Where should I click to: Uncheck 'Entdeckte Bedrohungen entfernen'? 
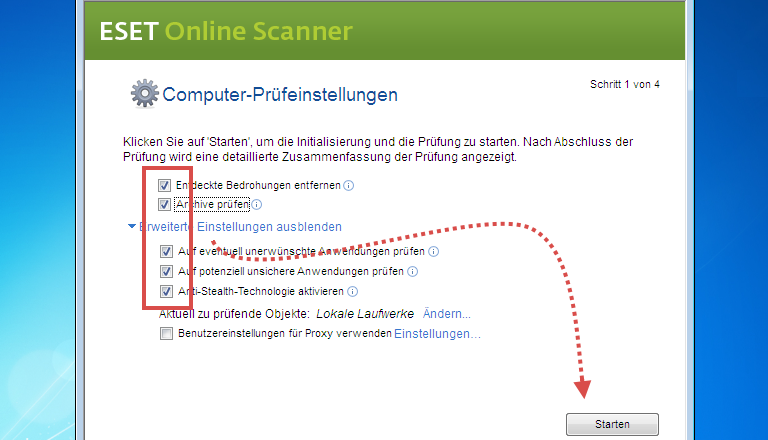[164, 185]
